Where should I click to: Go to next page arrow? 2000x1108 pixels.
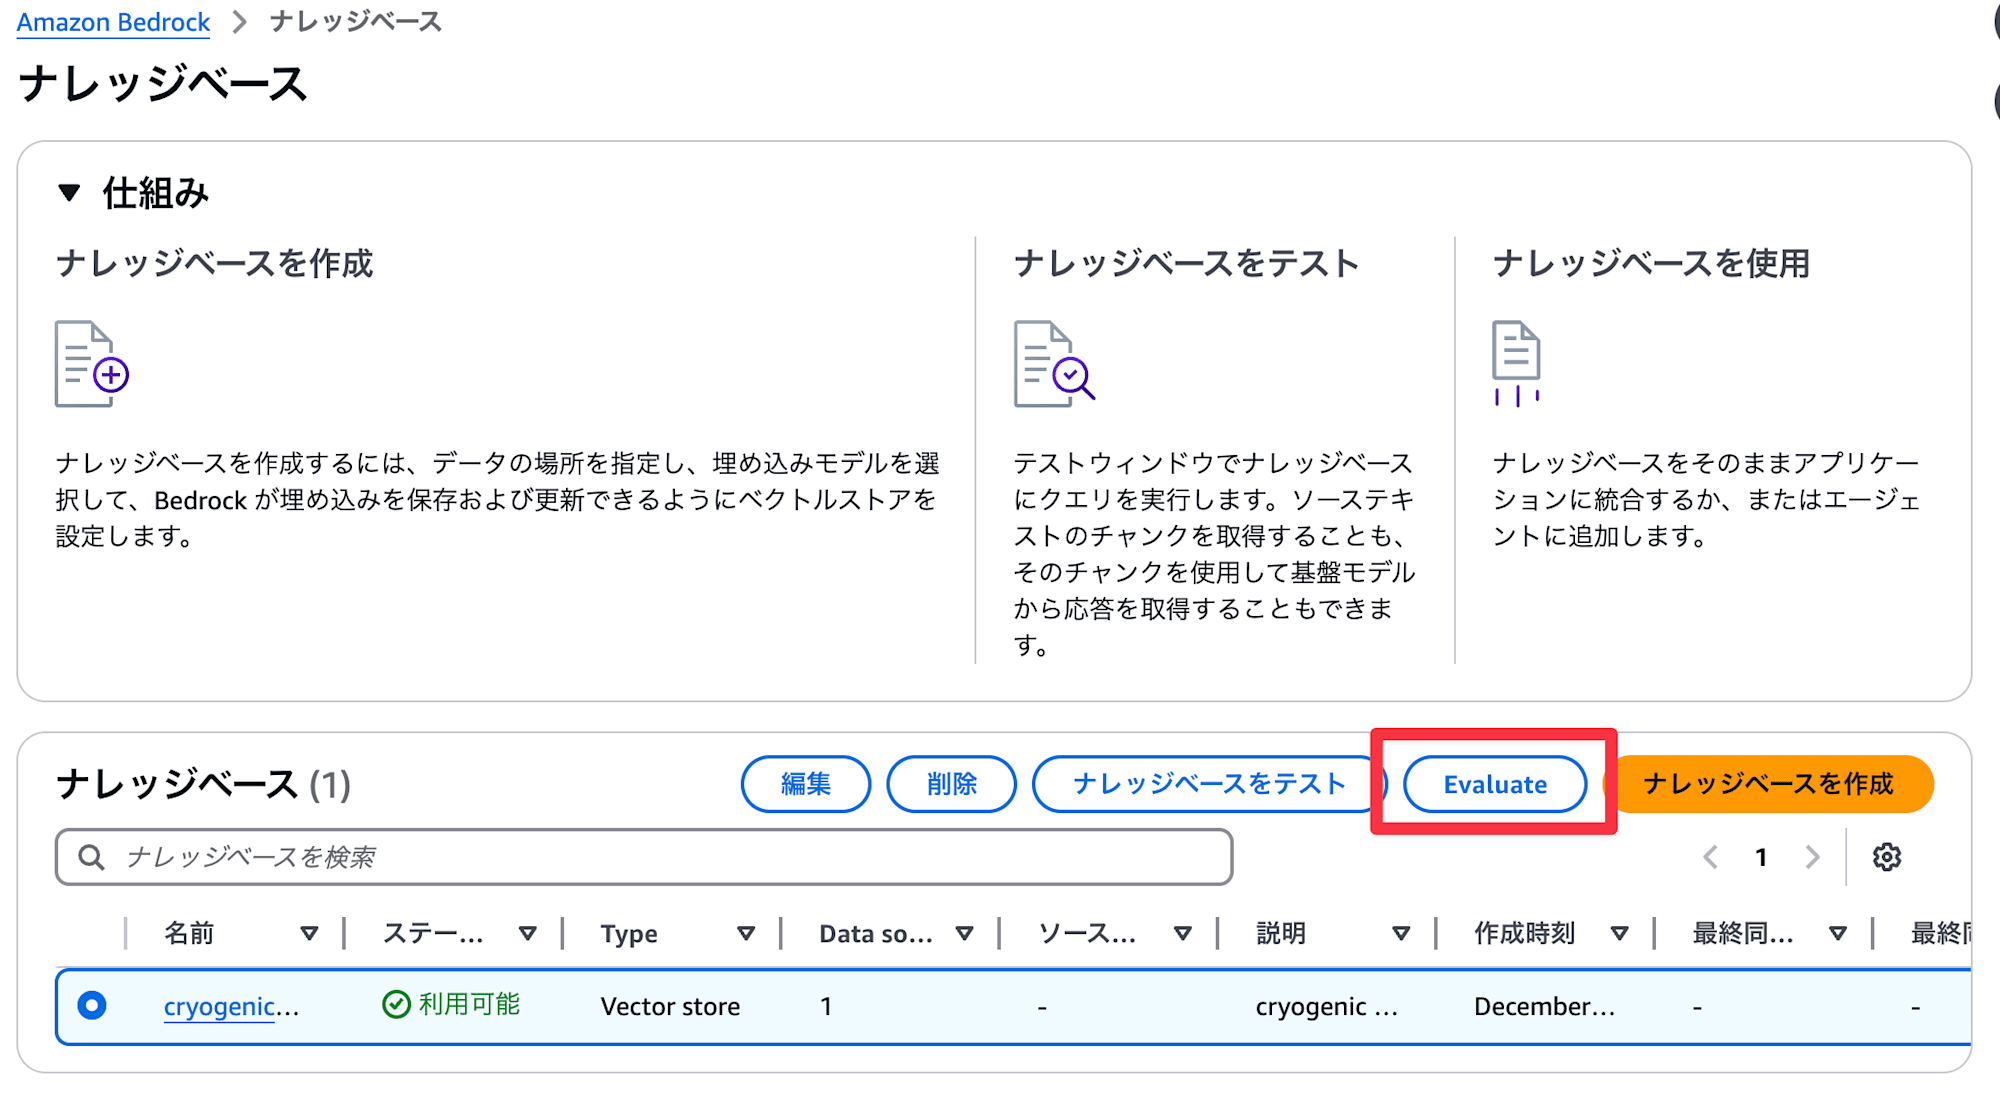click(x=1812, y=857)
